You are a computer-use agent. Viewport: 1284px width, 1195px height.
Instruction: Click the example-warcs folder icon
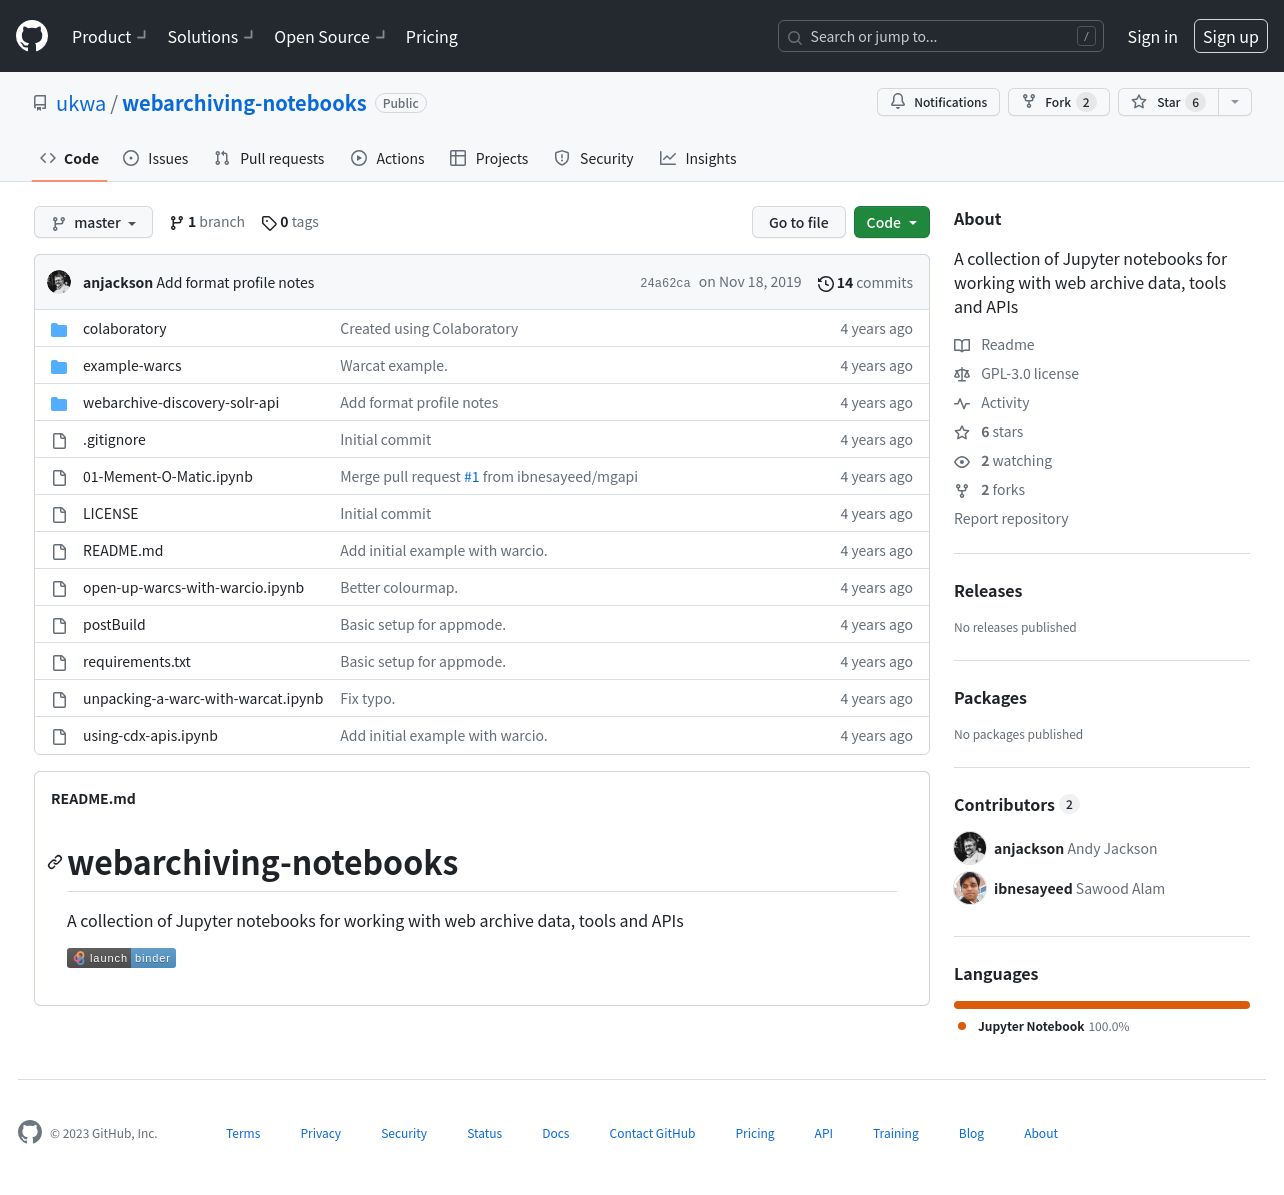59,366
